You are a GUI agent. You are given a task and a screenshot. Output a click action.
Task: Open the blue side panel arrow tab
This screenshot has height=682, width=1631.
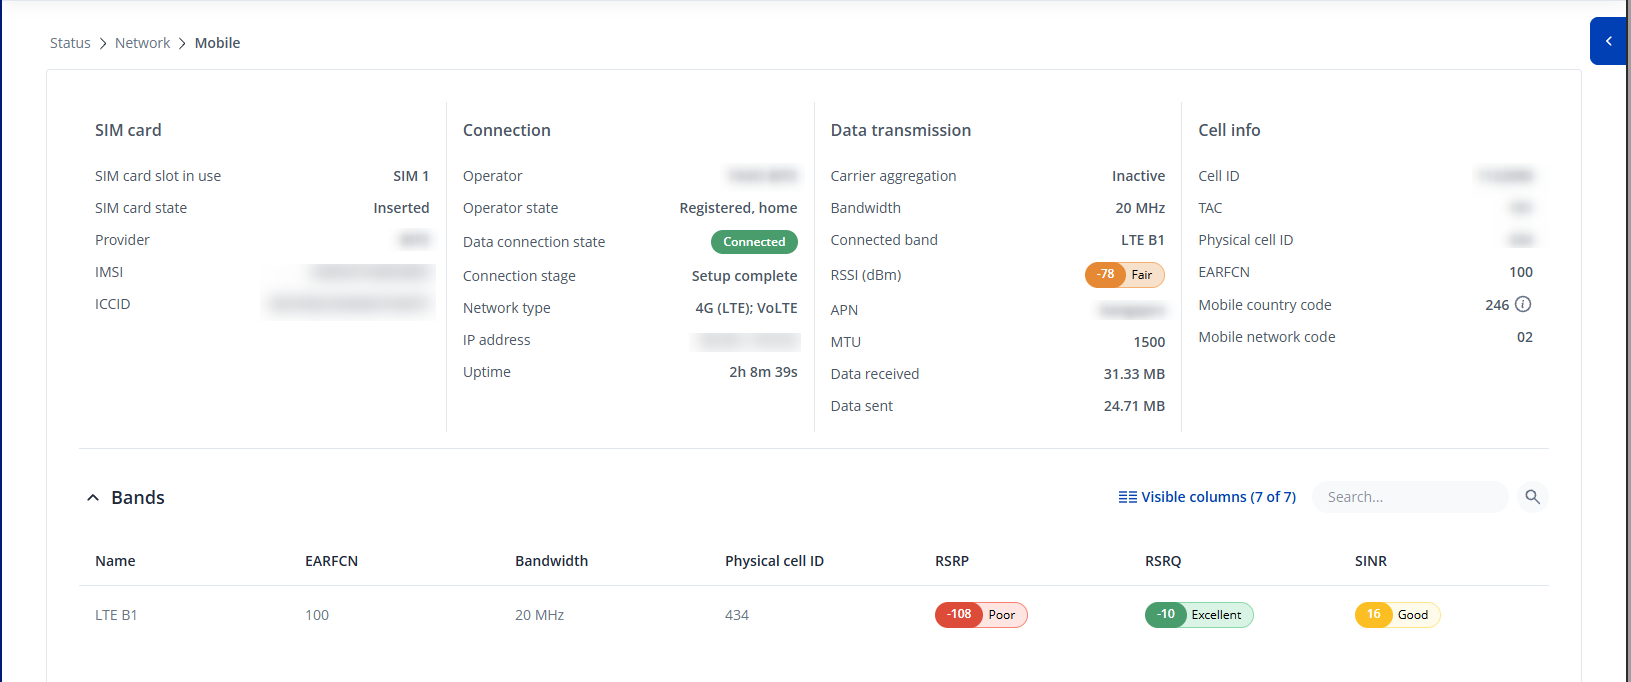pyautogui.click(x=1608, y=41)
